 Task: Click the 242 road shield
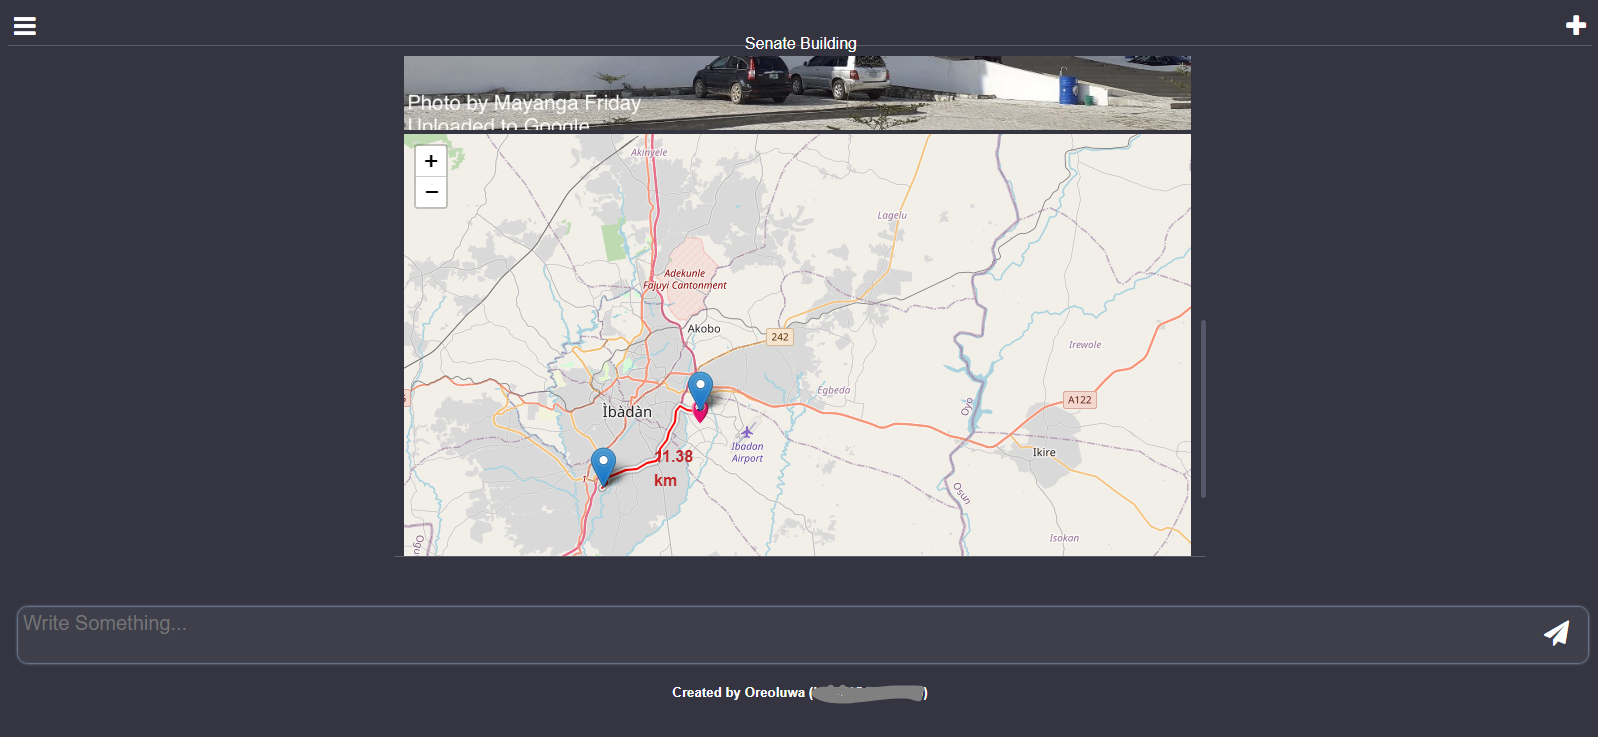coord(779,337)
